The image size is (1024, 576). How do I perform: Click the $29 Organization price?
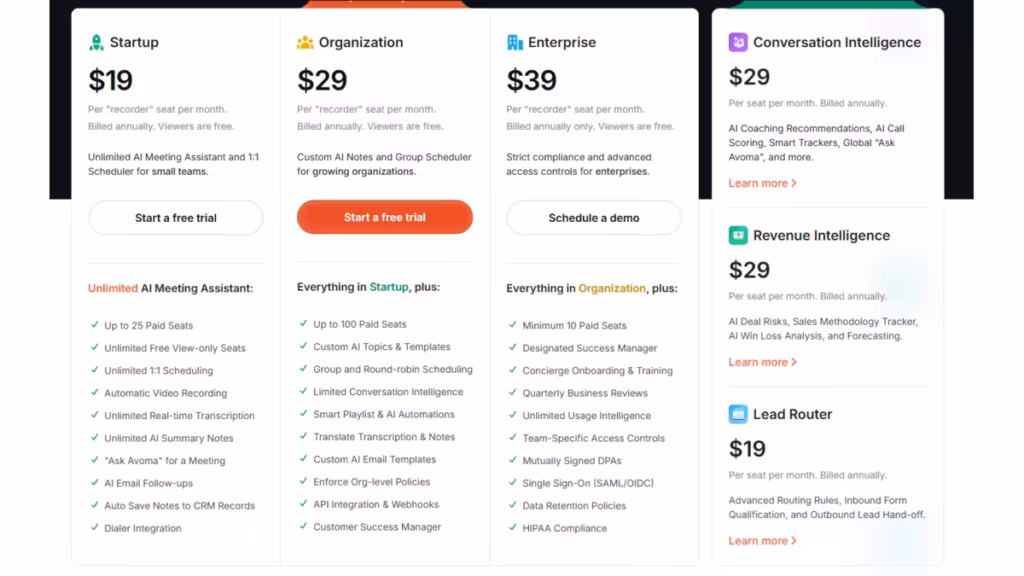[322, 80]
